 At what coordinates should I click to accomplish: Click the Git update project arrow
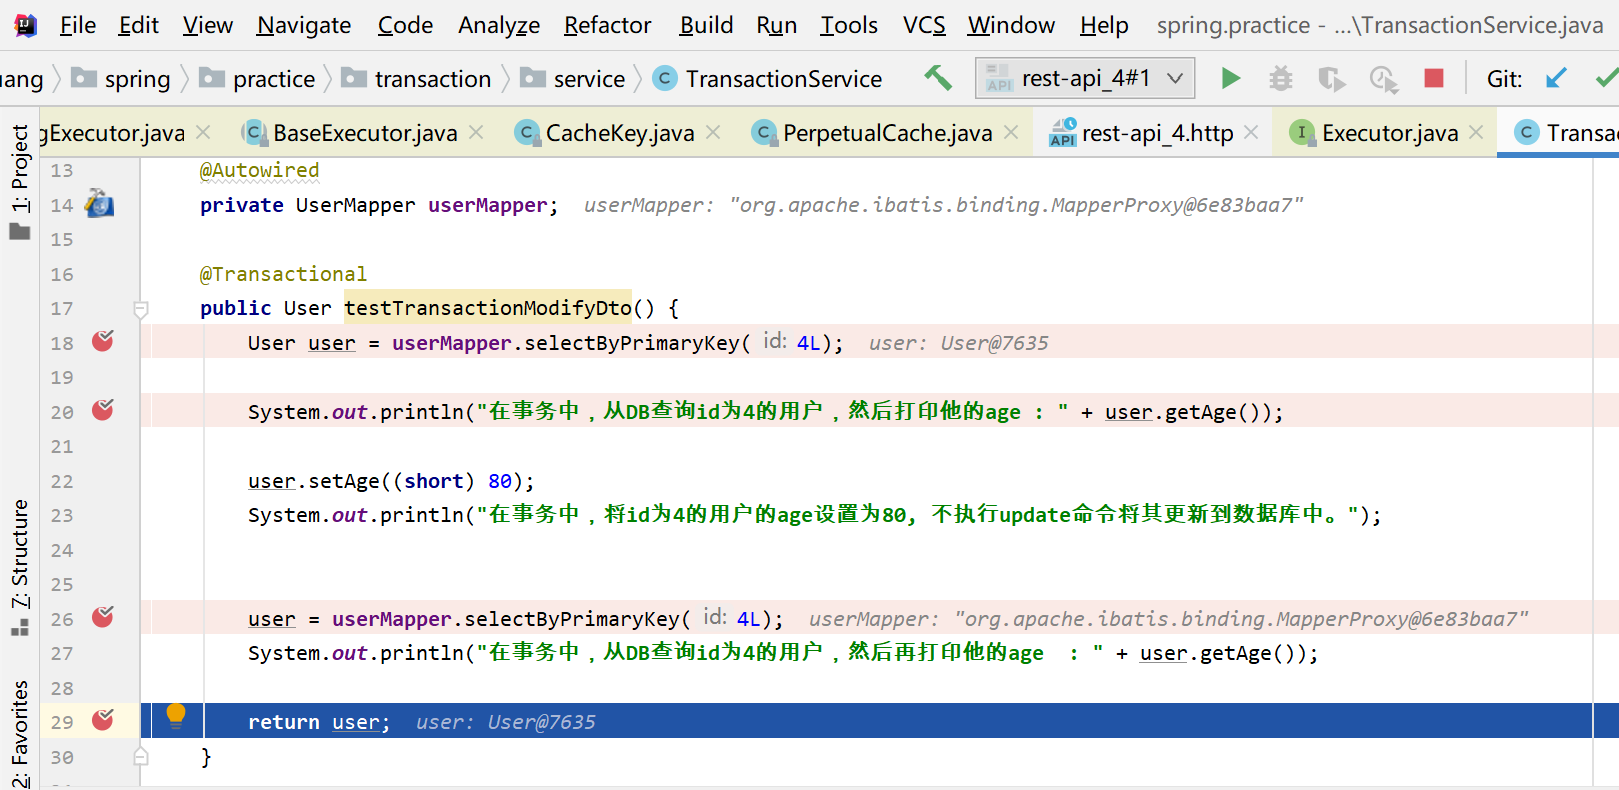click(x=1556, y=78)
